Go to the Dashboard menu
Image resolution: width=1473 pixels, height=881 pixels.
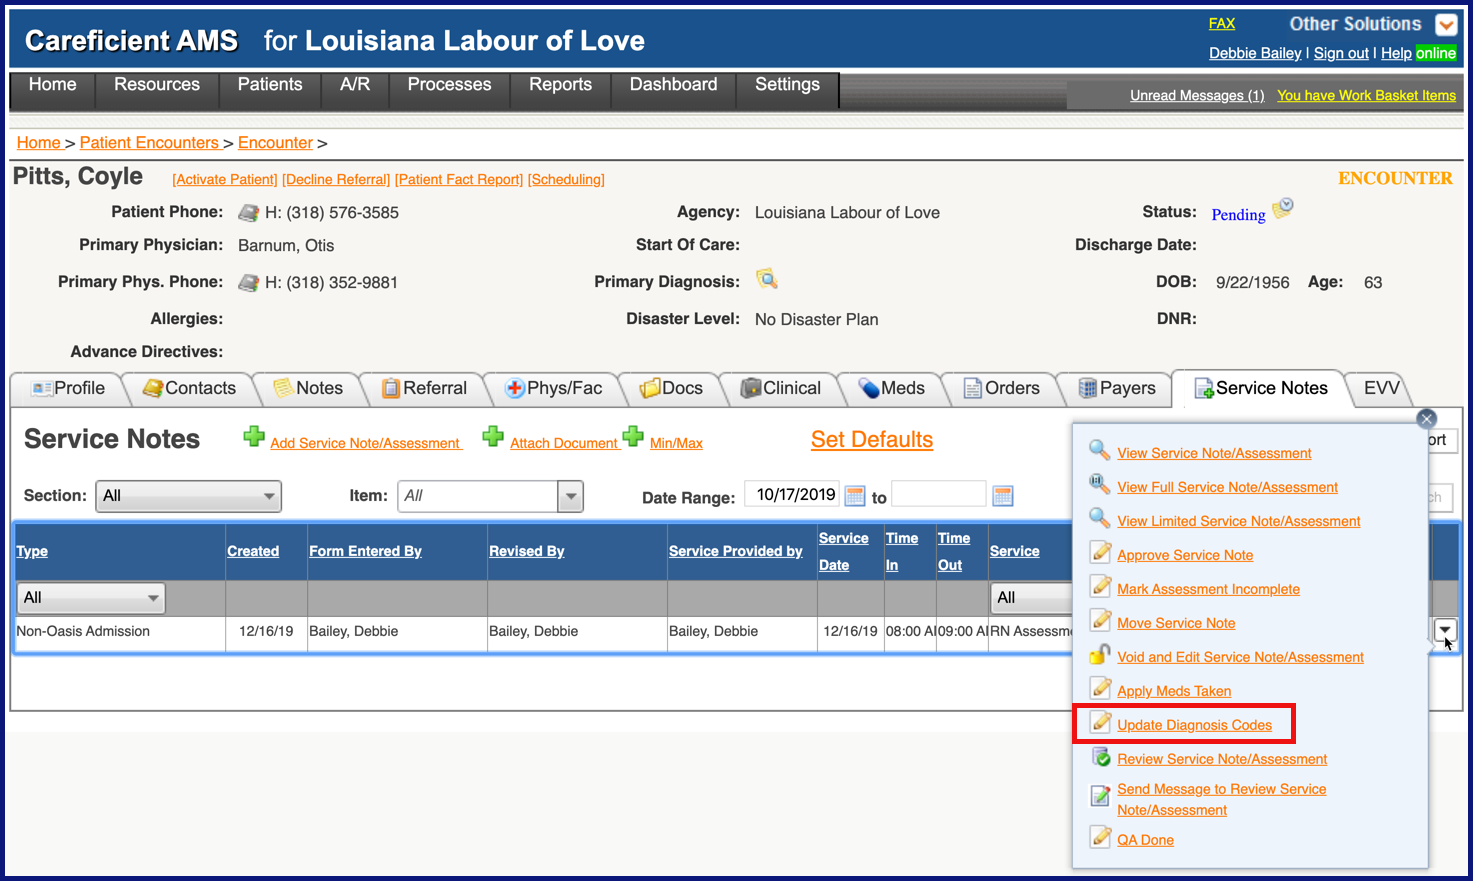click(x=673, y=85)
